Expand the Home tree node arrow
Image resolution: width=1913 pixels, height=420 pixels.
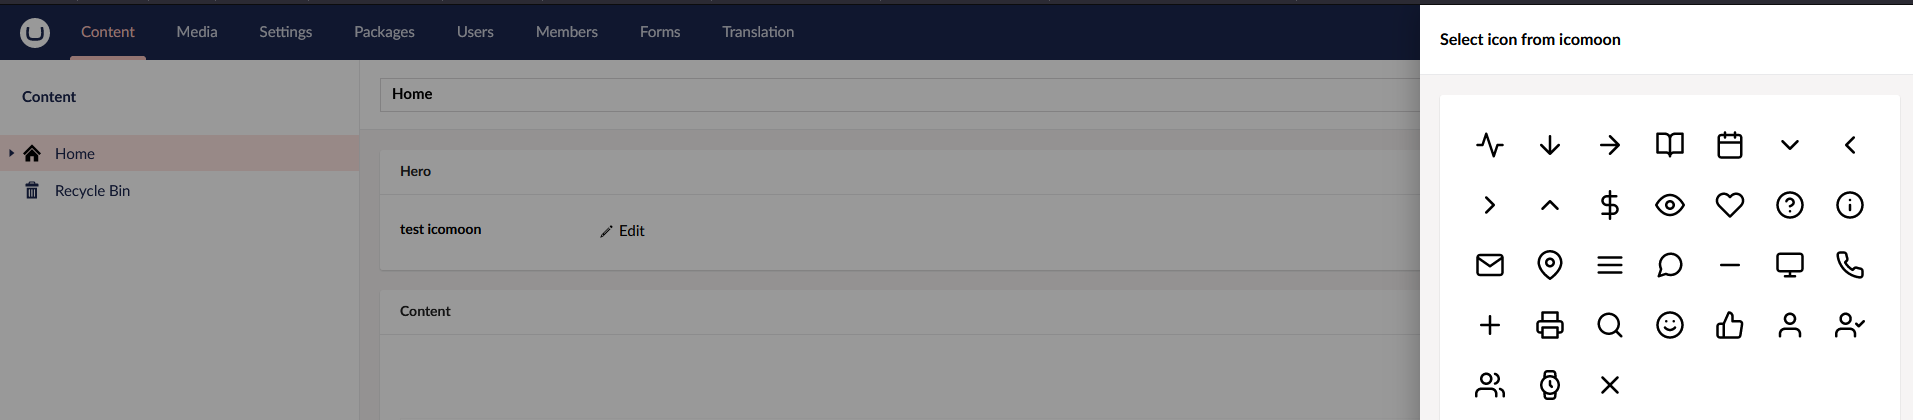[11, 153]
